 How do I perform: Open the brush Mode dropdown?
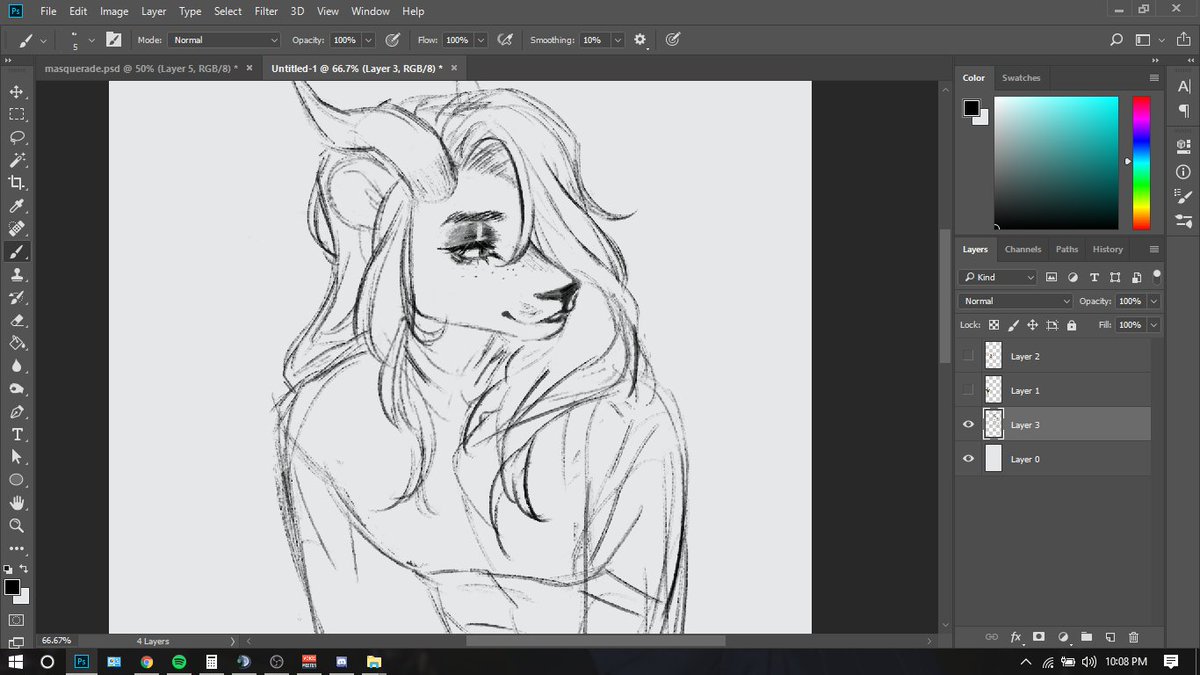point(225,40)
